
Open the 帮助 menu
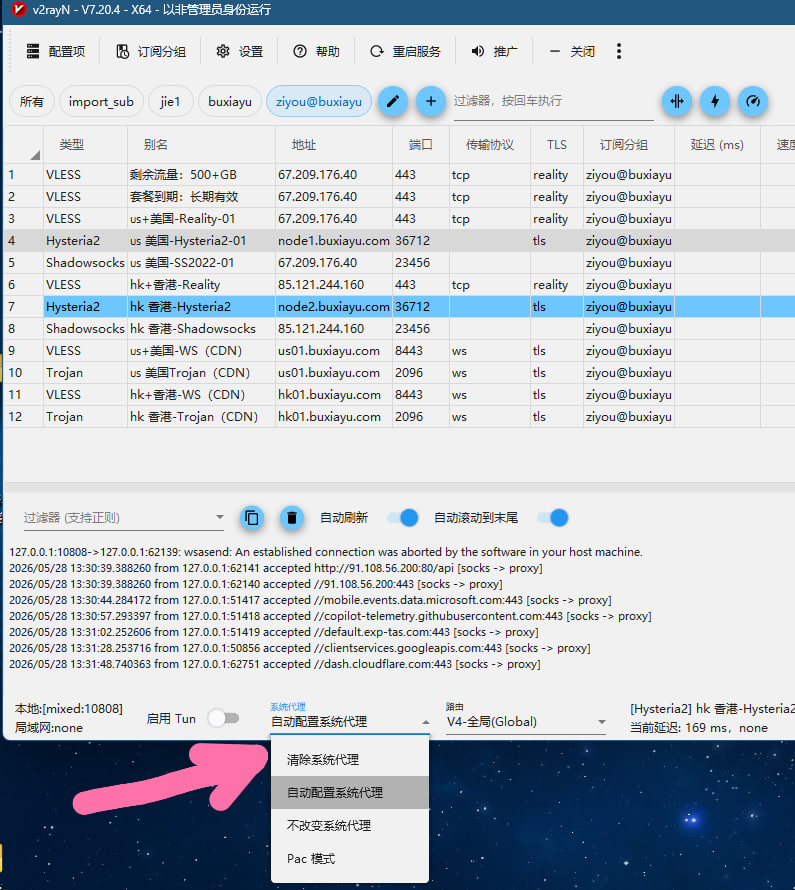pyautogui.click(x=316, y=52)
